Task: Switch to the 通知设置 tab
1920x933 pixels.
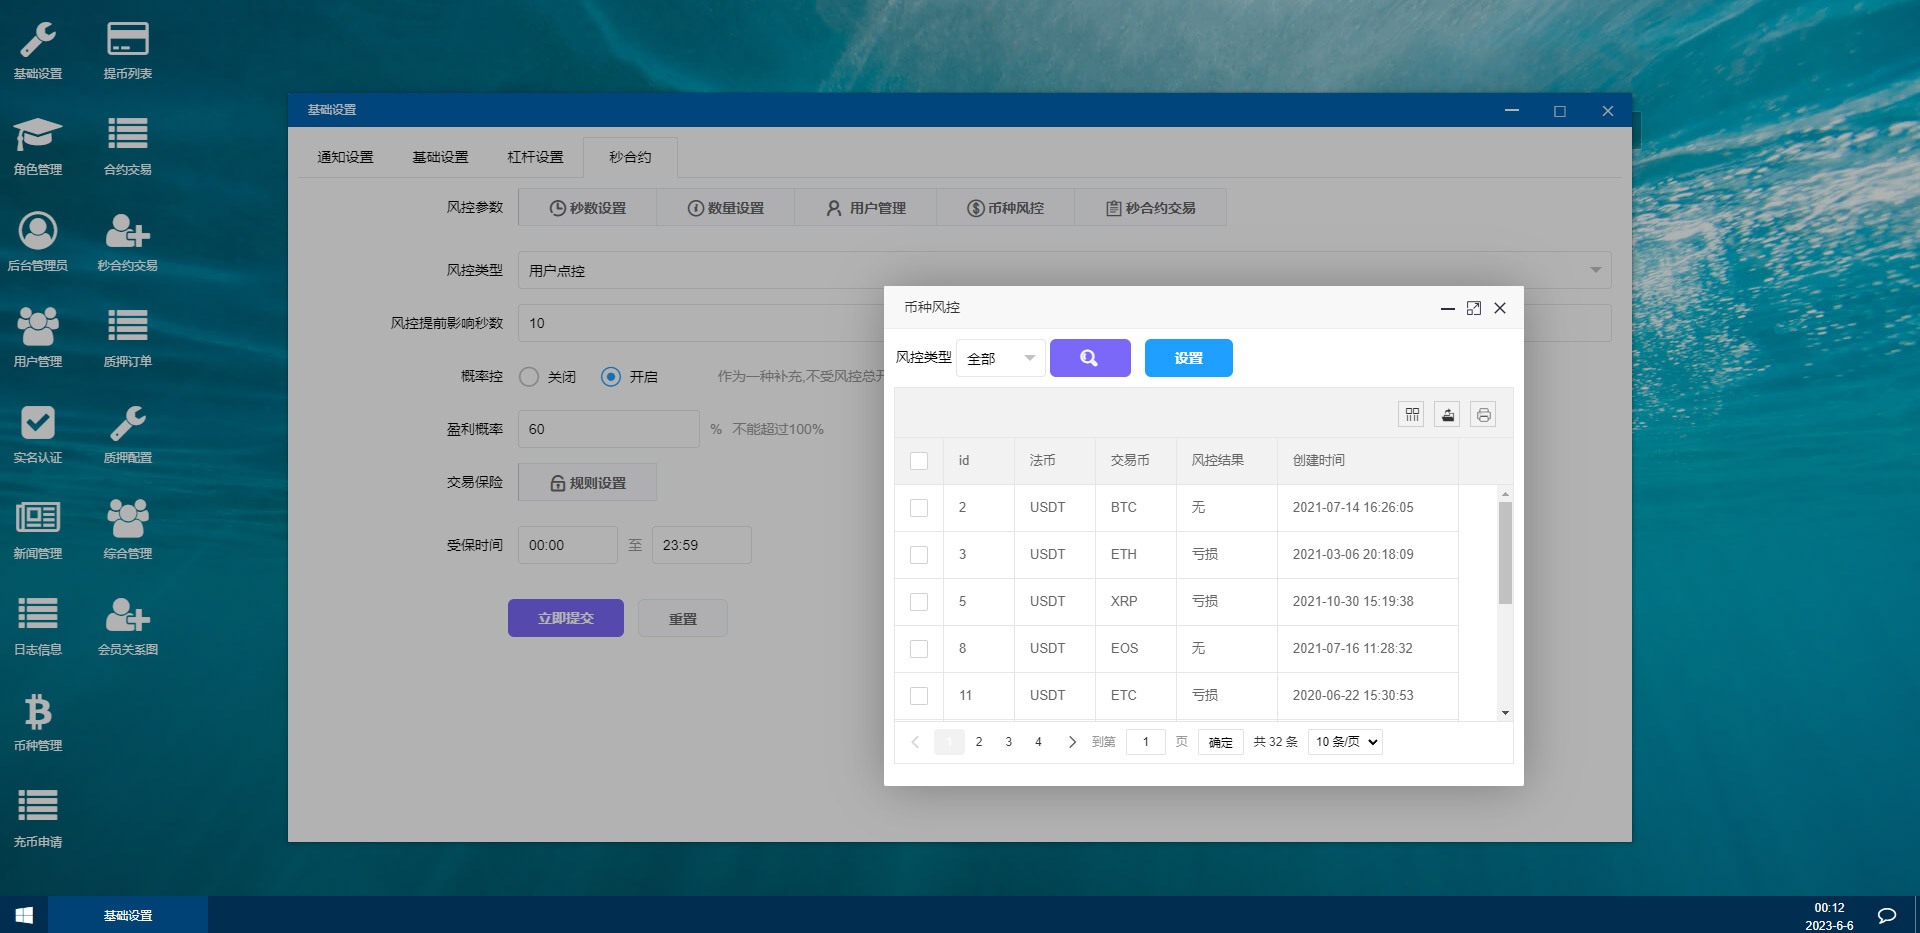Action: 345,157
